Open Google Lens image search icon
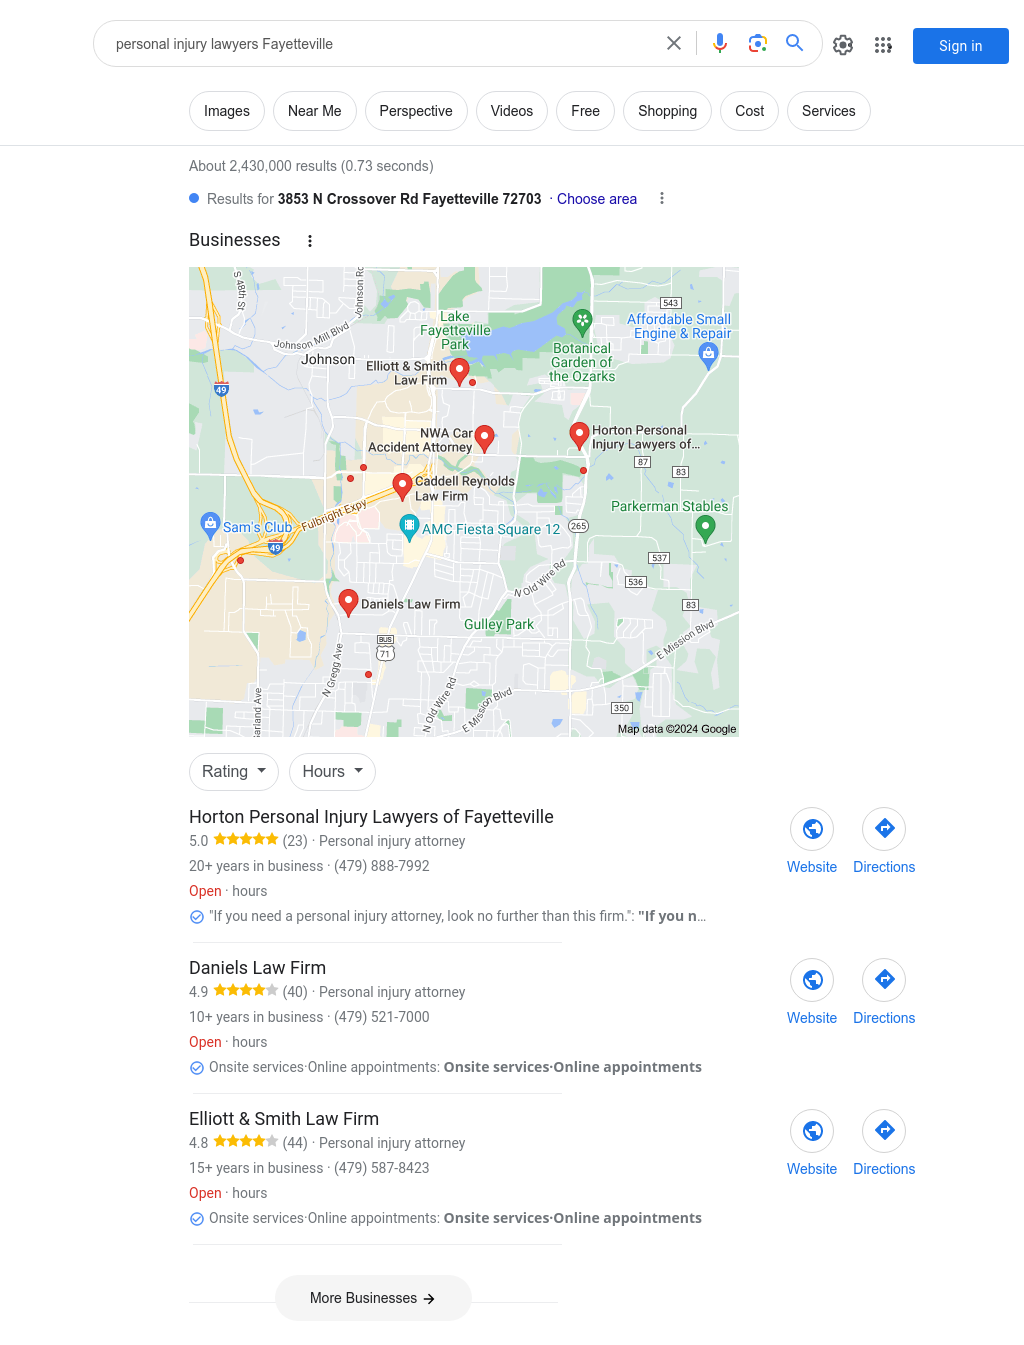1024x1345 pixels. [758, 43]
